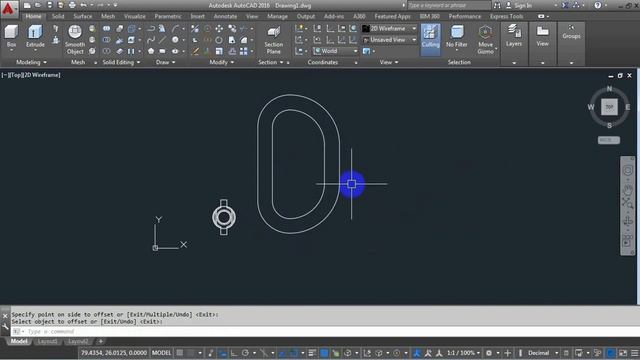Toggle Ortho mode in status bar
Viewport: 640px width, 360px height.
pos(234,353)
